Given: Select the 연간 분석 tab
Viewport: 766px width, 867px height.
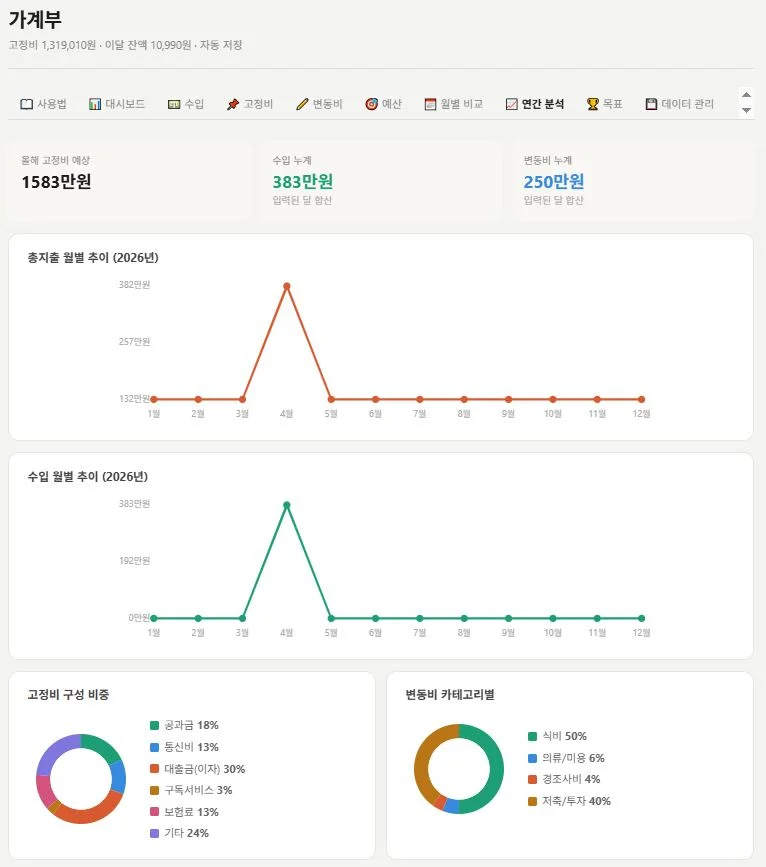Looking at the screenshot, I should [535, 104].
